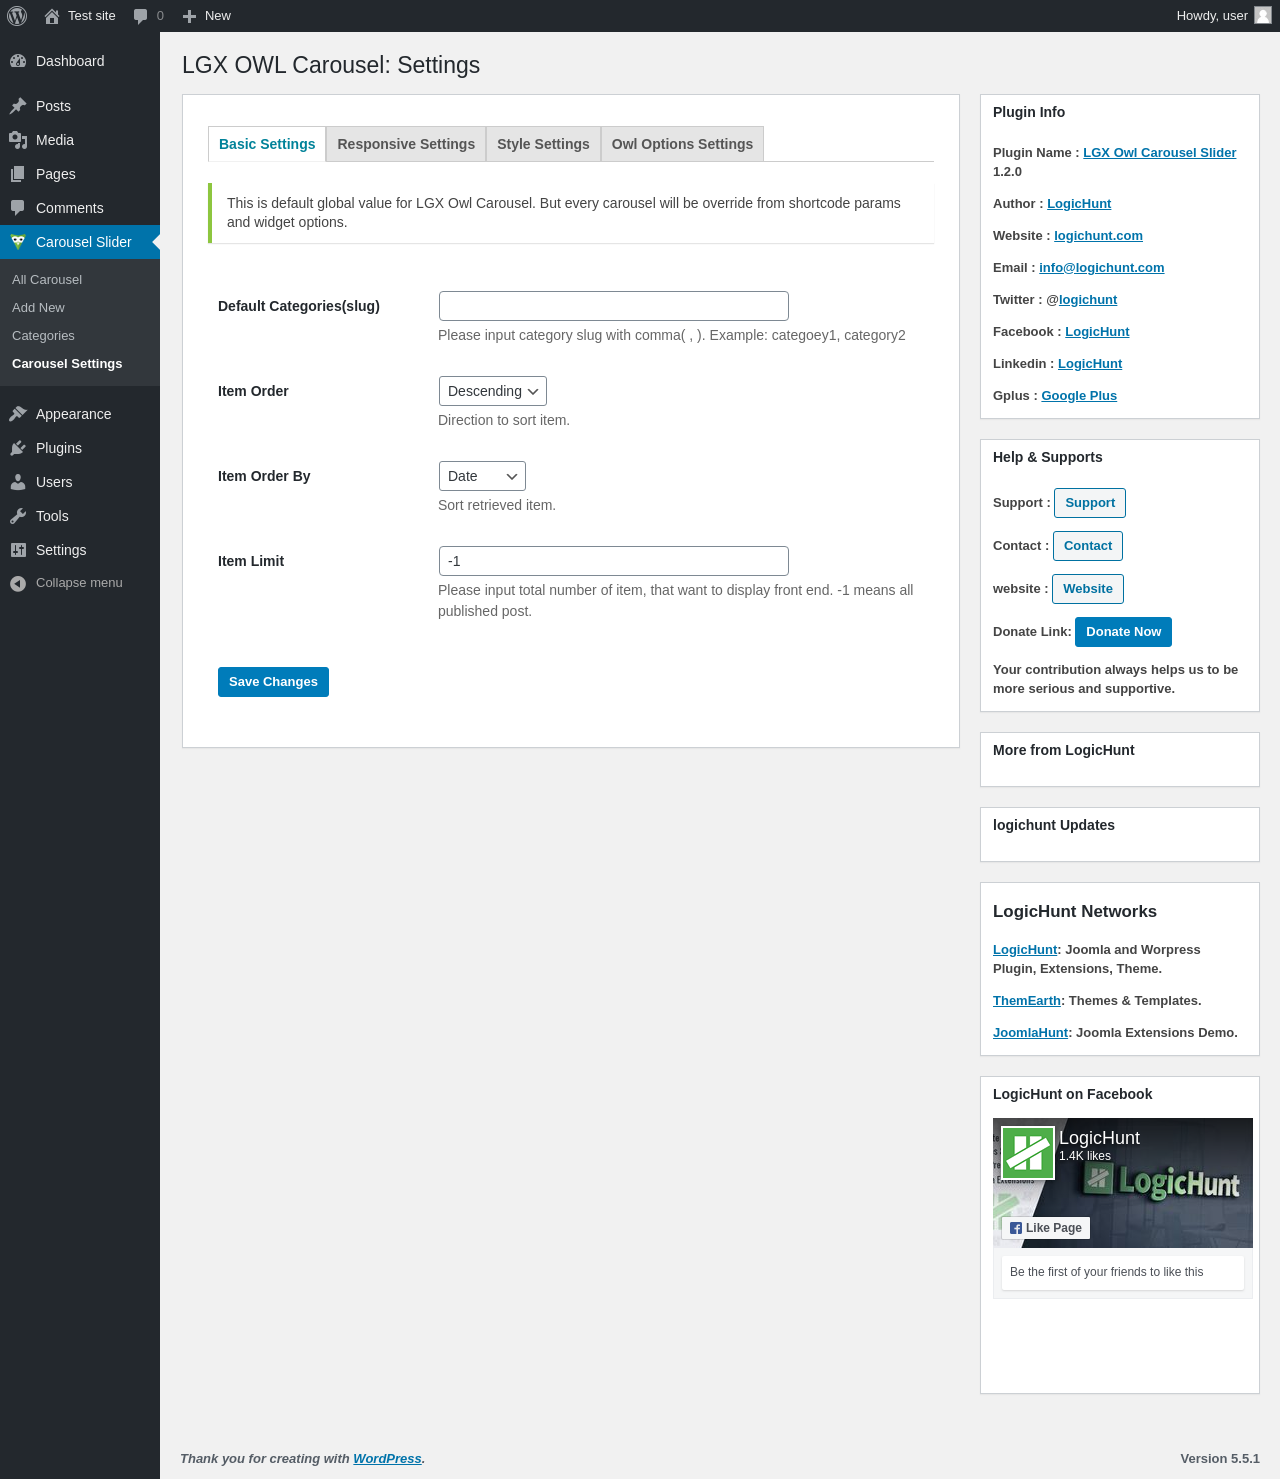1280x1479 pixels.
Task: Click the WordPress logo icon
Action: tap(17, 16)
